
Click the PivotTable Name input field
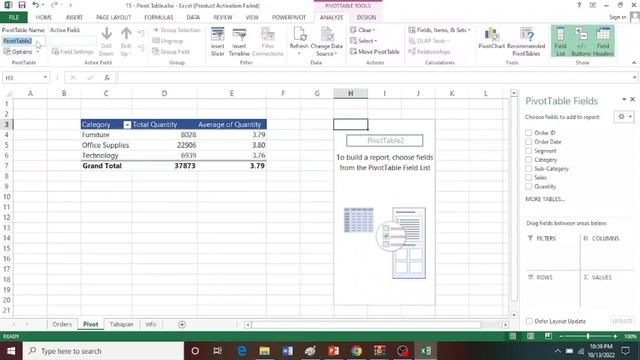point(24,41)
